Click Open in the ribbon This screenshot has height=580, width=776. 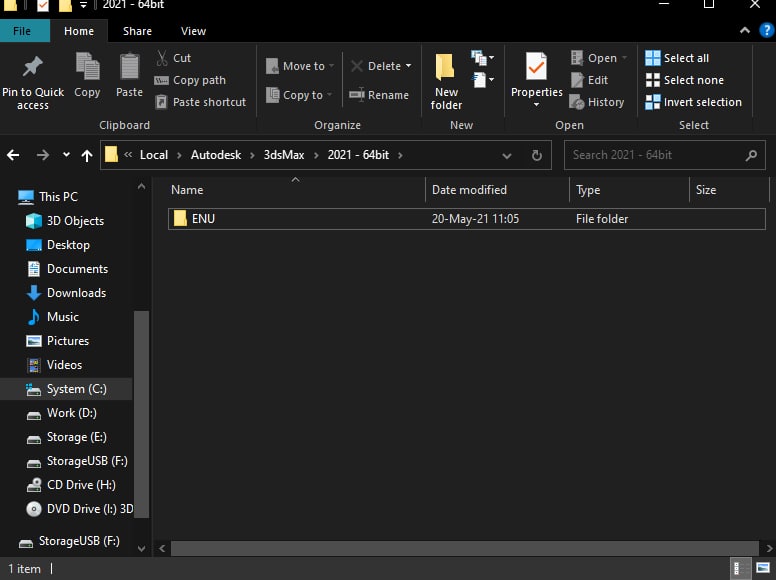tap(598, 58)
